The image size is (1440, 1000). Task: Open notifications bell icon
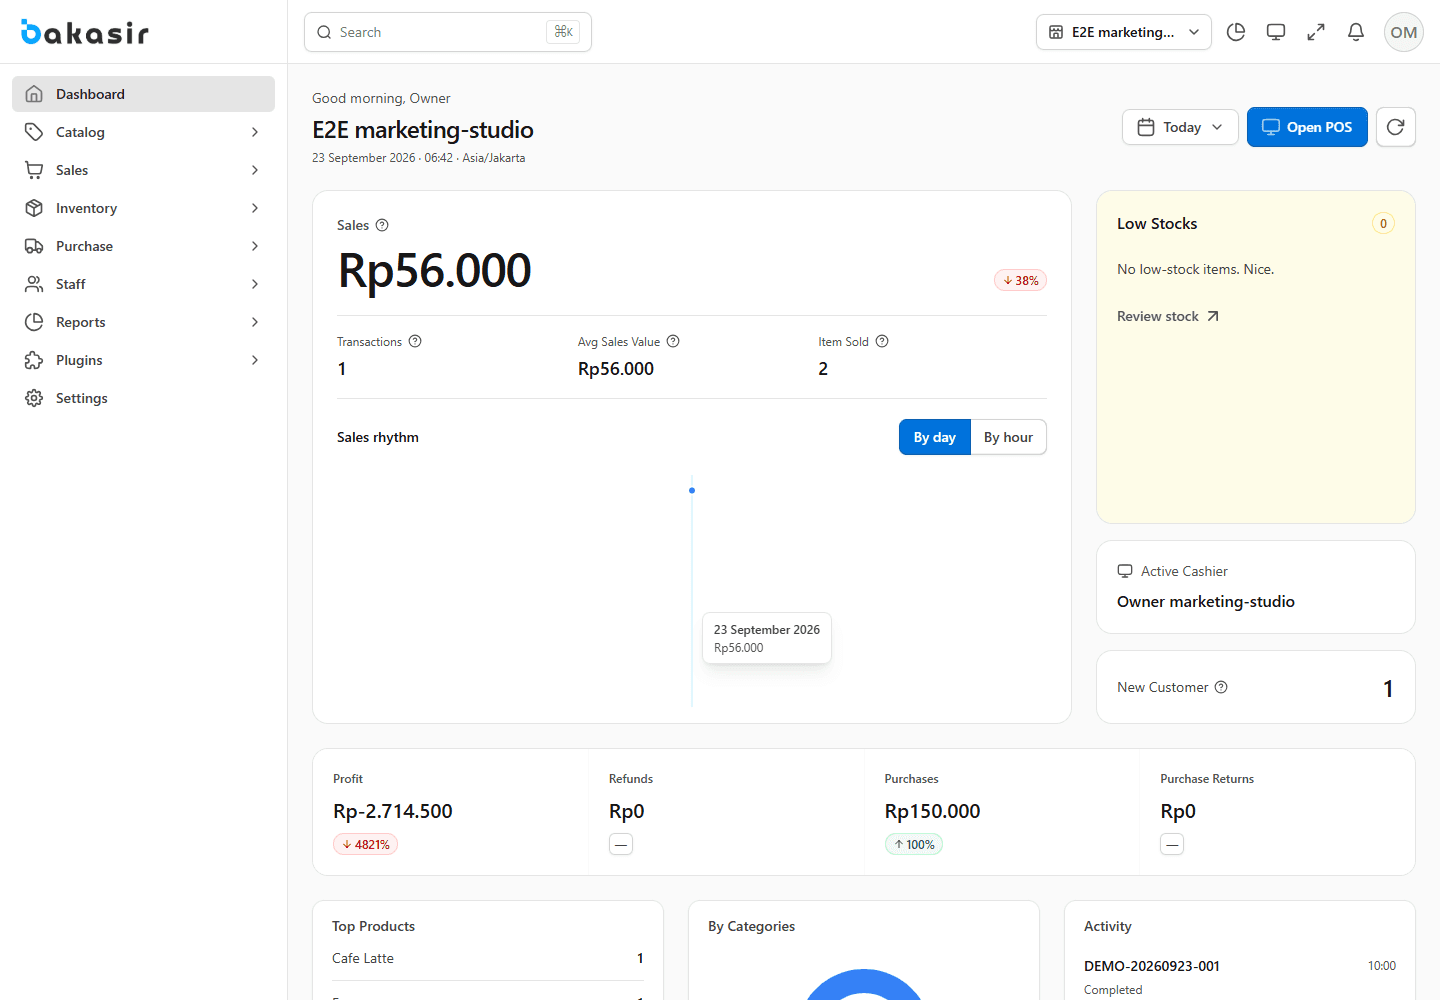click(1356, 32)
